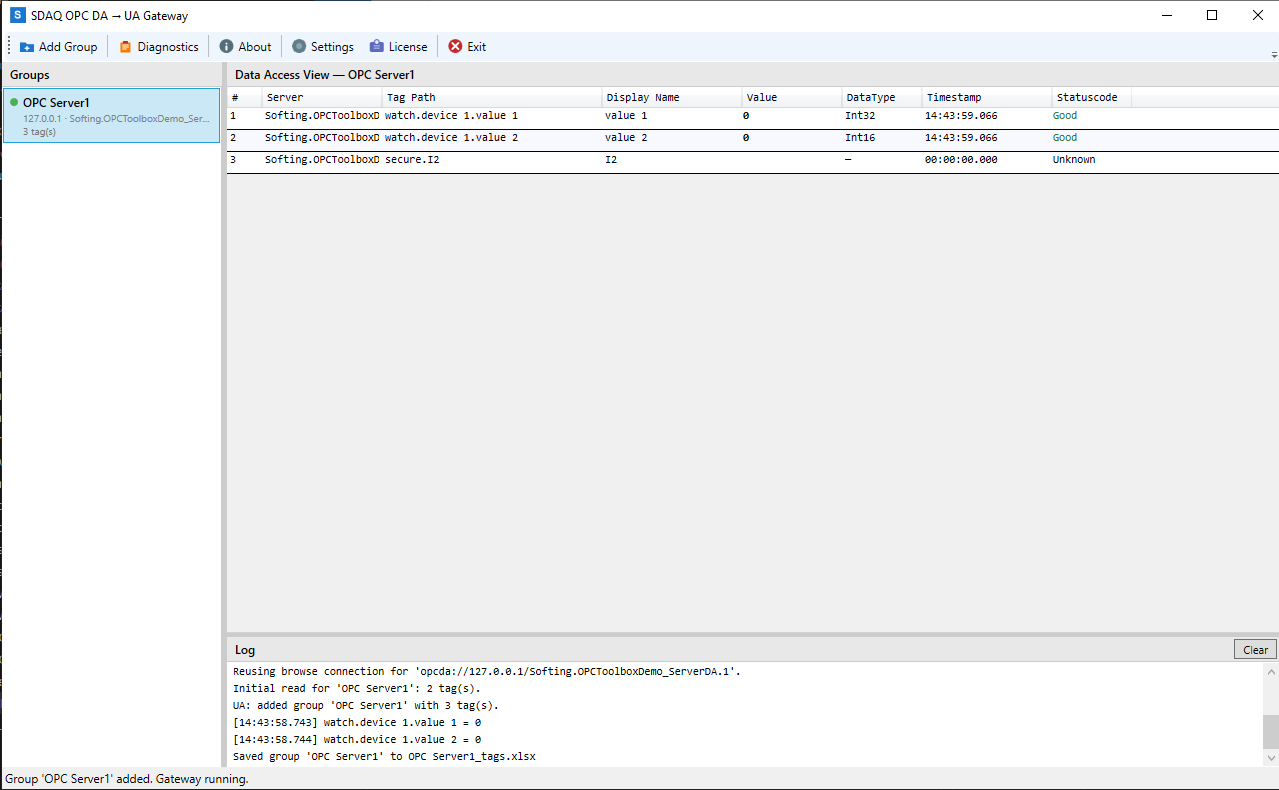Open the License toolbar label
1279x790 pixels.
pos(408,47)
